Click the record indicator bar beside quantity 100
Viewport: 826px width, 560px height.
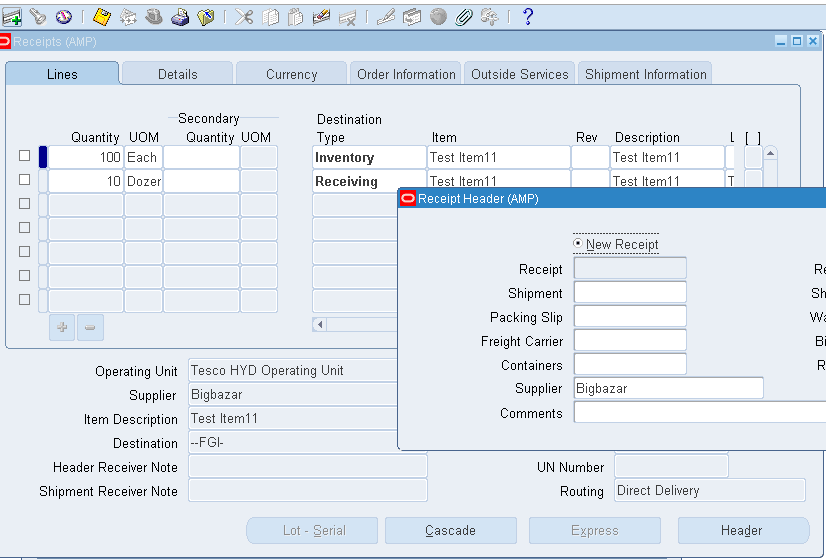(43, 158)
